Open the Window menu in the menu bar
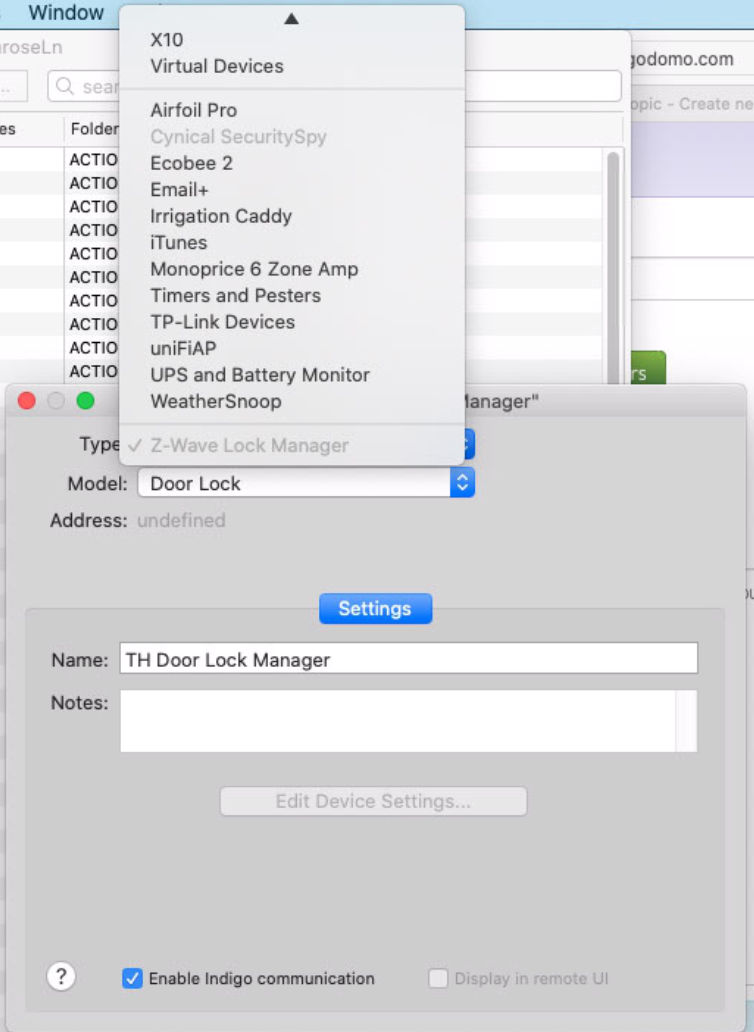754x1032 pixels. click(66, 12)
